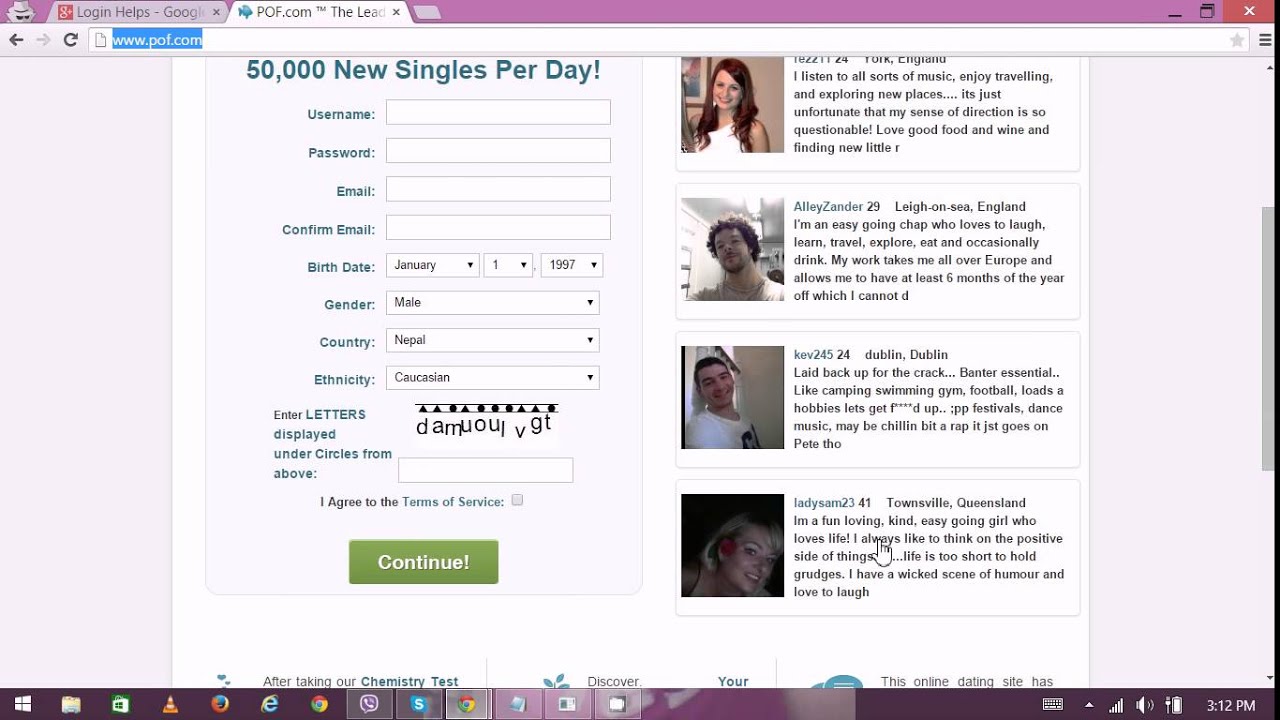Open a new browser tab
Screen dimensions: 1280x720
[427, 13]
